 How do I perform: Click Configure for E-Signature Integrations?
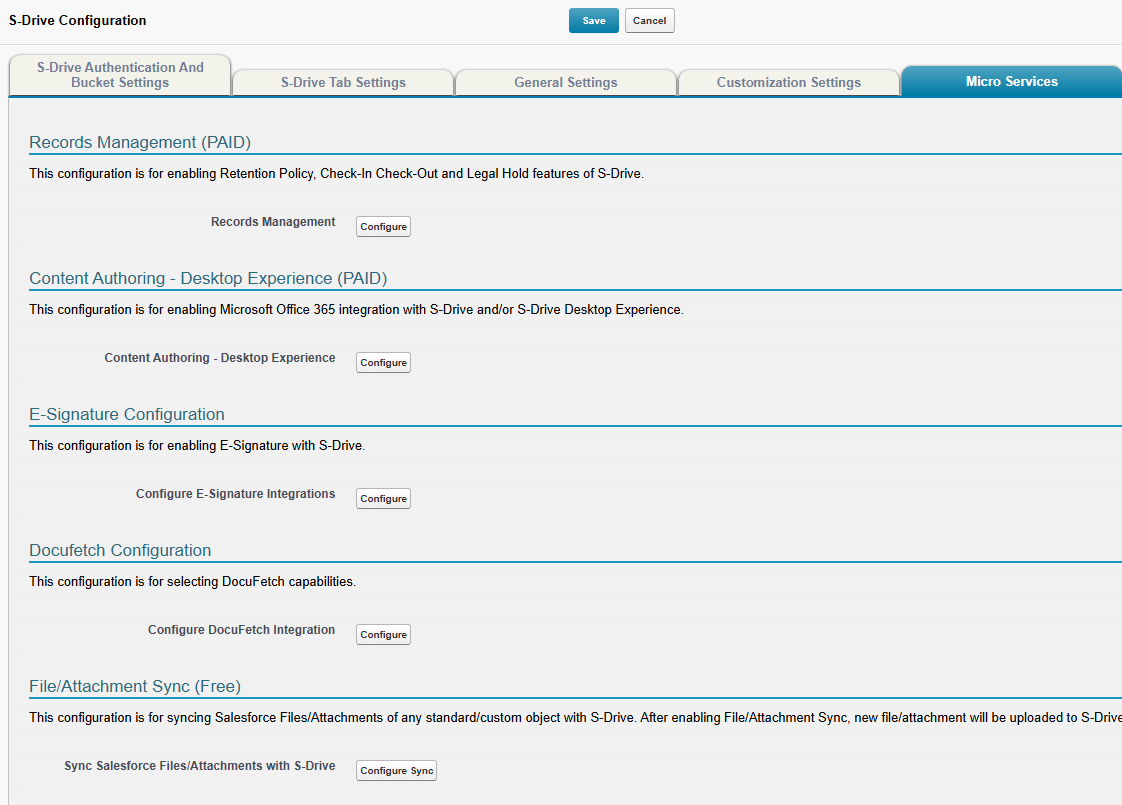[383, 499]
